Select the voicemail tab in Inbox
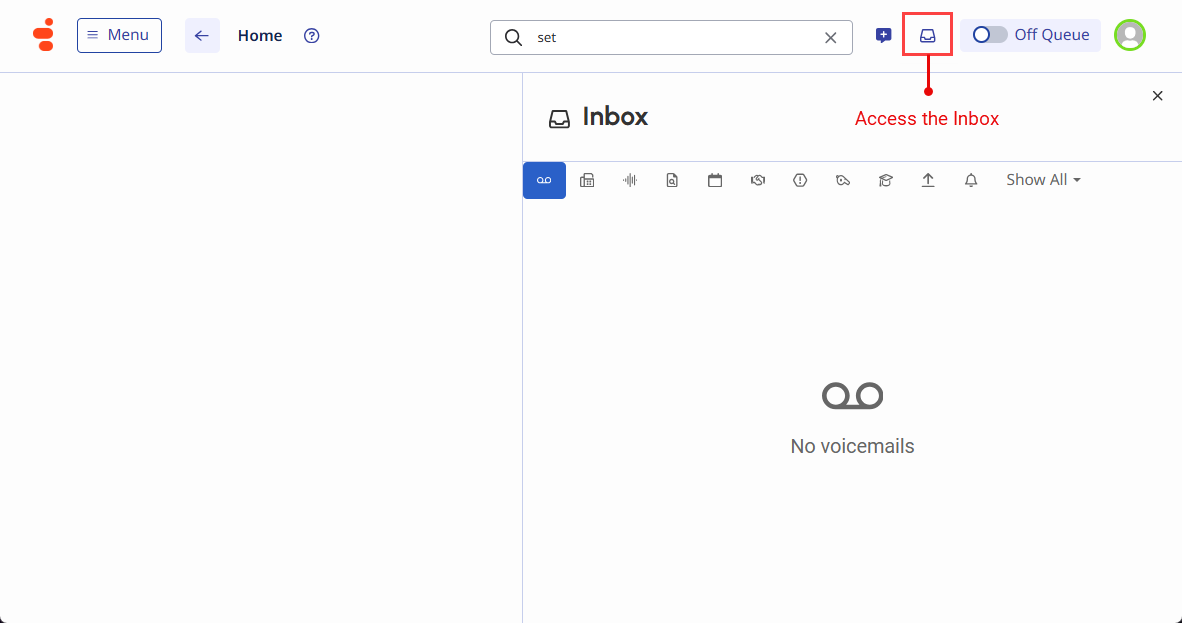Screen dimensions: 1182x623 point(544,180)
